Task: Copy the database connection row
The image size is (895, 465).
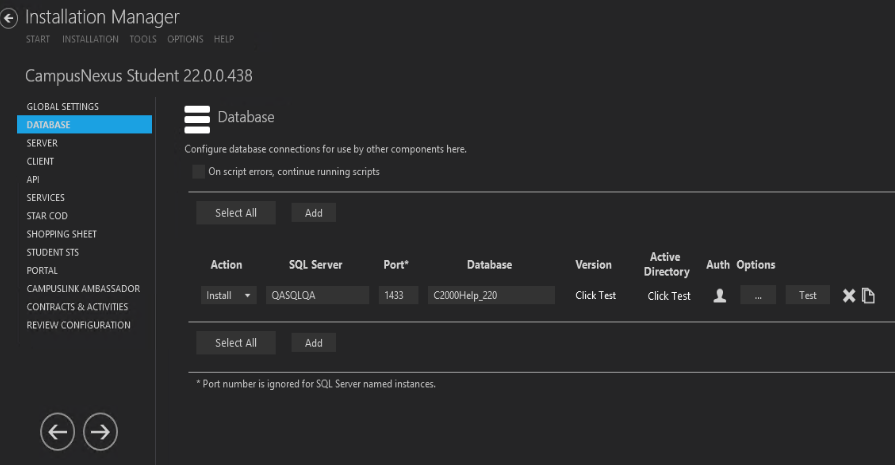Action: click(x=868, y=296)
